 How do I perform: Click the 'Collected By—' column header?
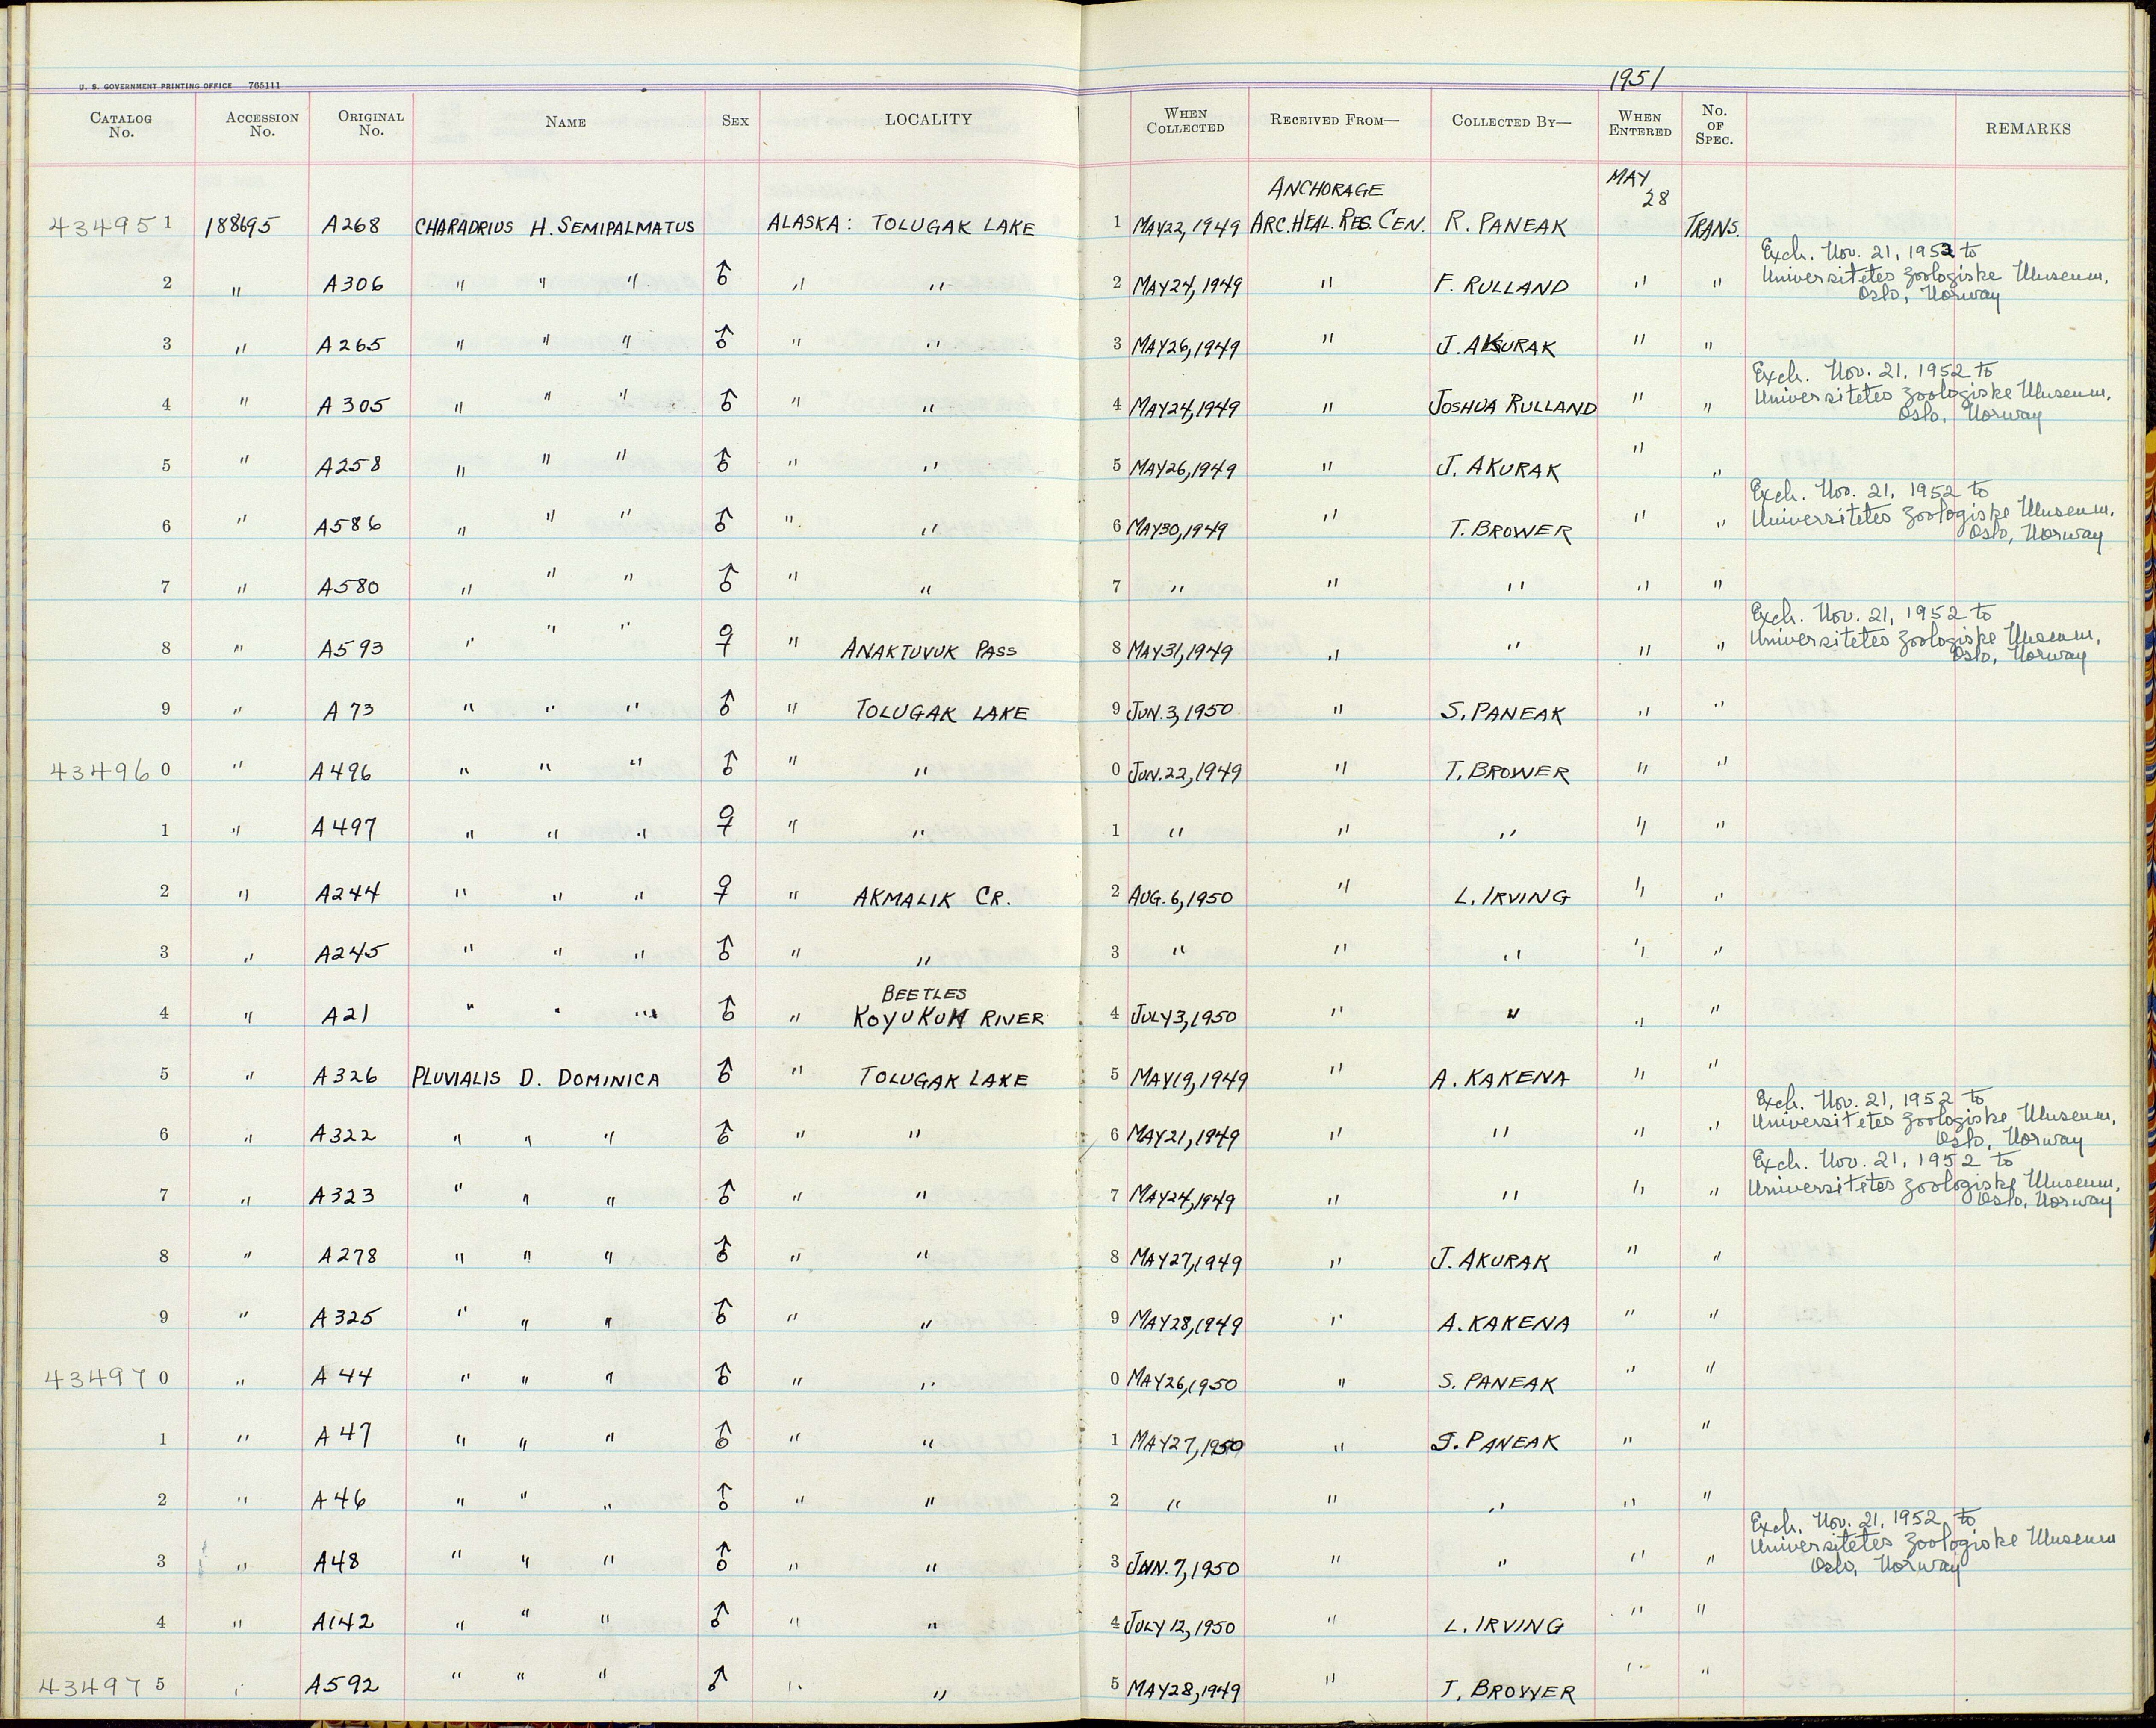click(1511, 121)
